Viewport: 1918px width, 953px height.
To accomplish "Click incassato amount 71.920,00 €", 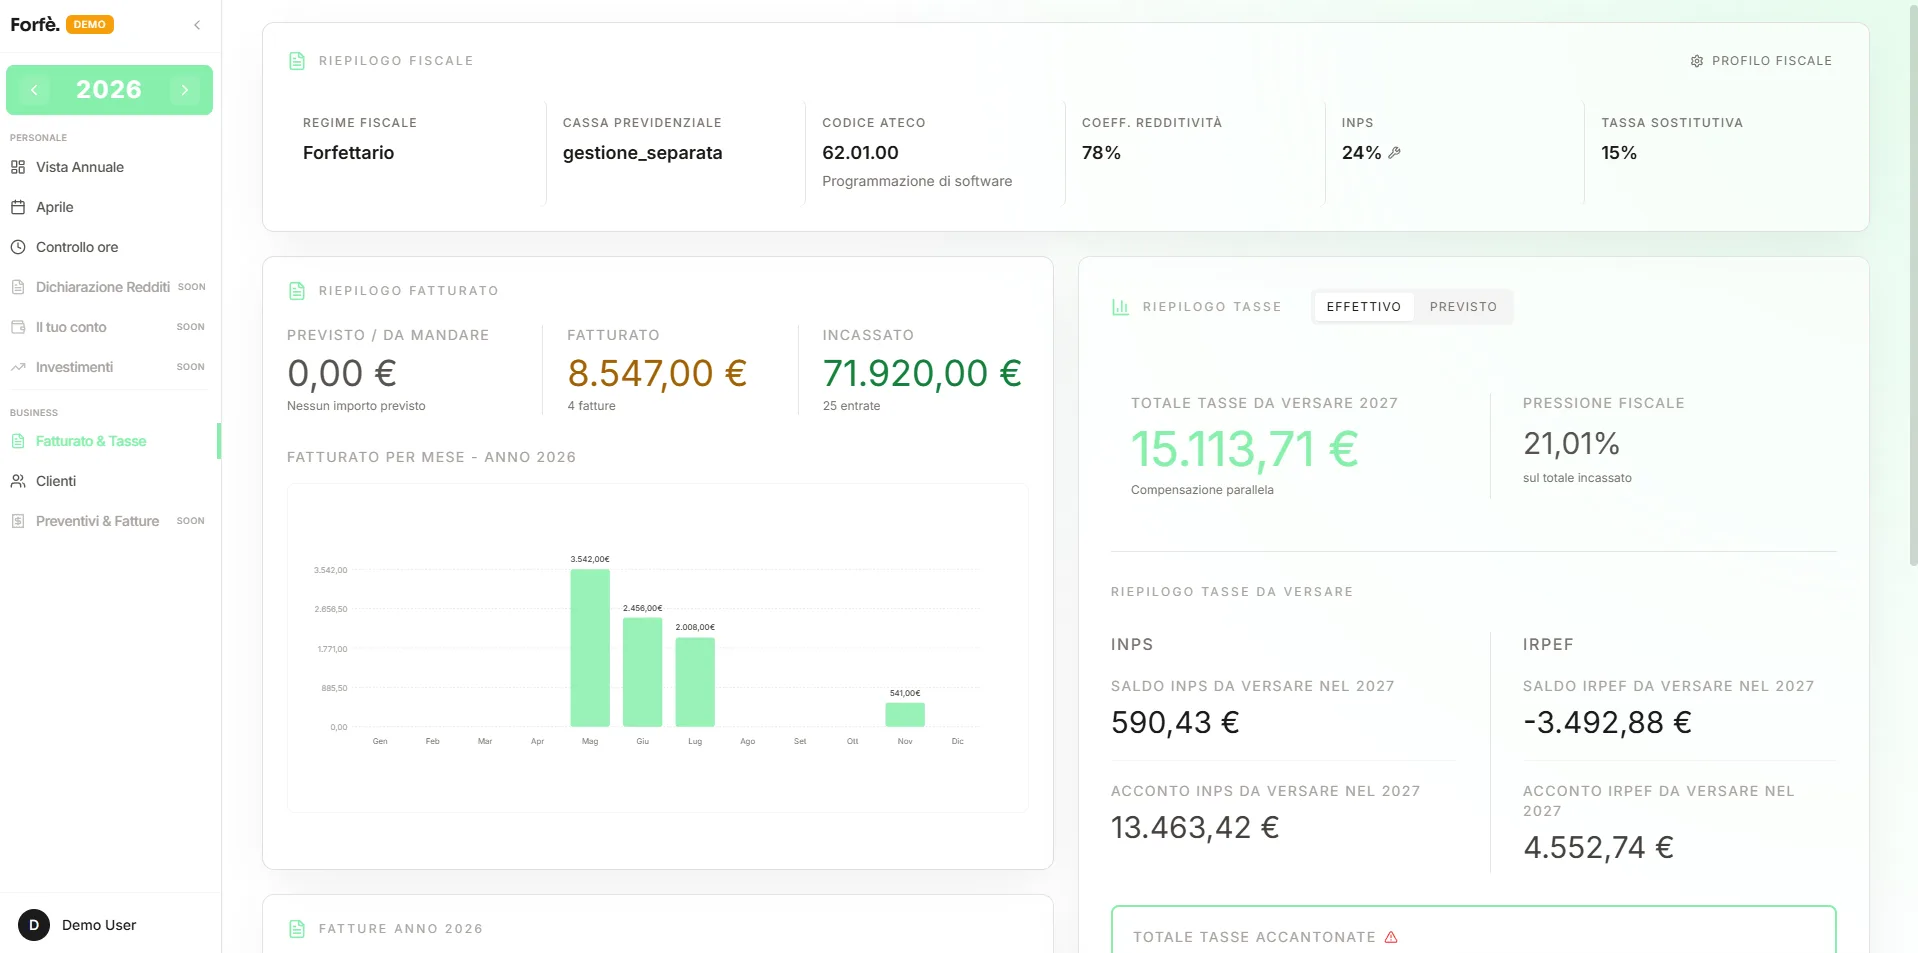I will [922, 374].
